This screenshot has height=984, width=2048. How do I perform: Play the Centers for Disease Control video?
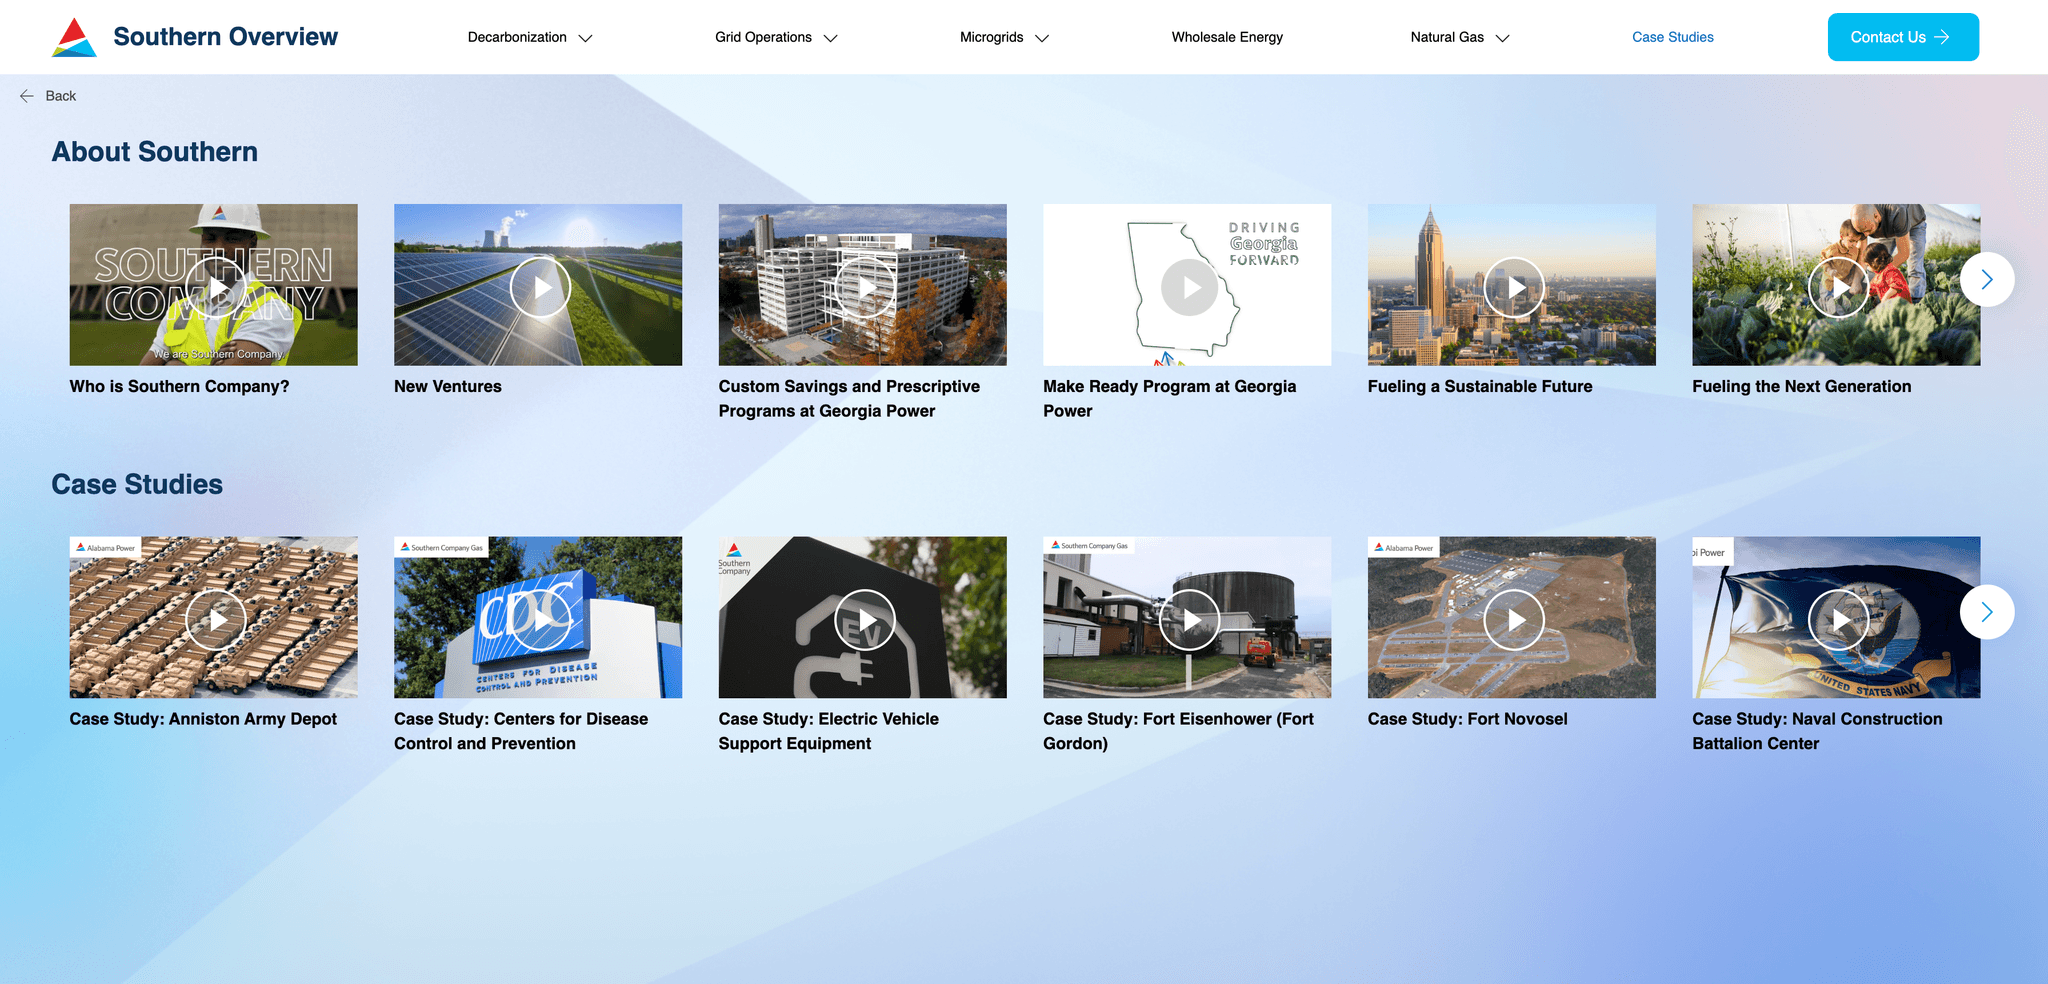[540, 620]
